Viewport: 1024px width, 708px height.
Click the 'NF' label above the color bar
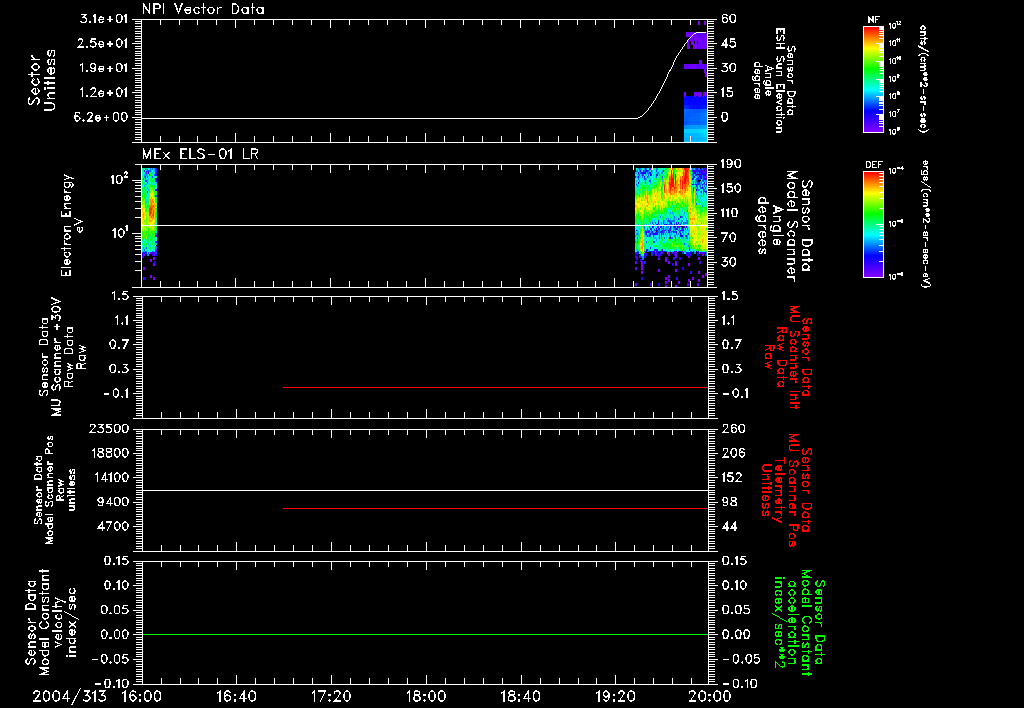873,20
